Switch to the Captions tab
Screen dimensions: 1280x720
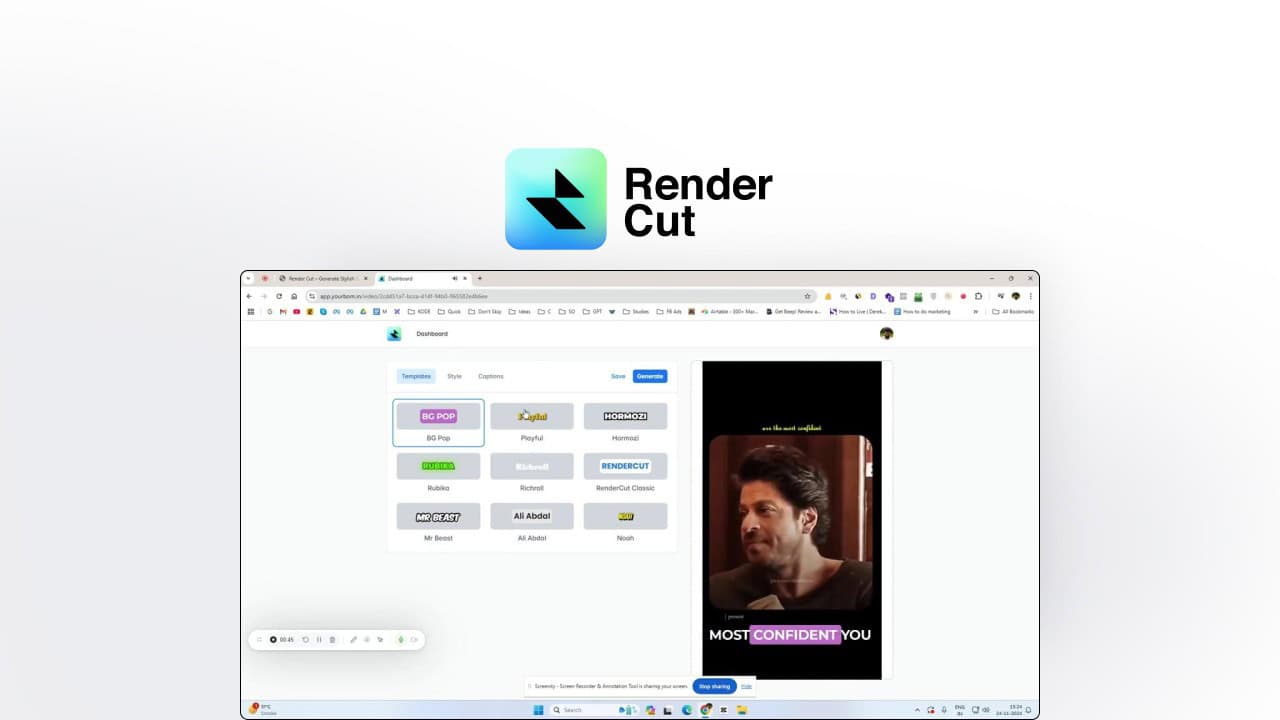pos(491,376)
